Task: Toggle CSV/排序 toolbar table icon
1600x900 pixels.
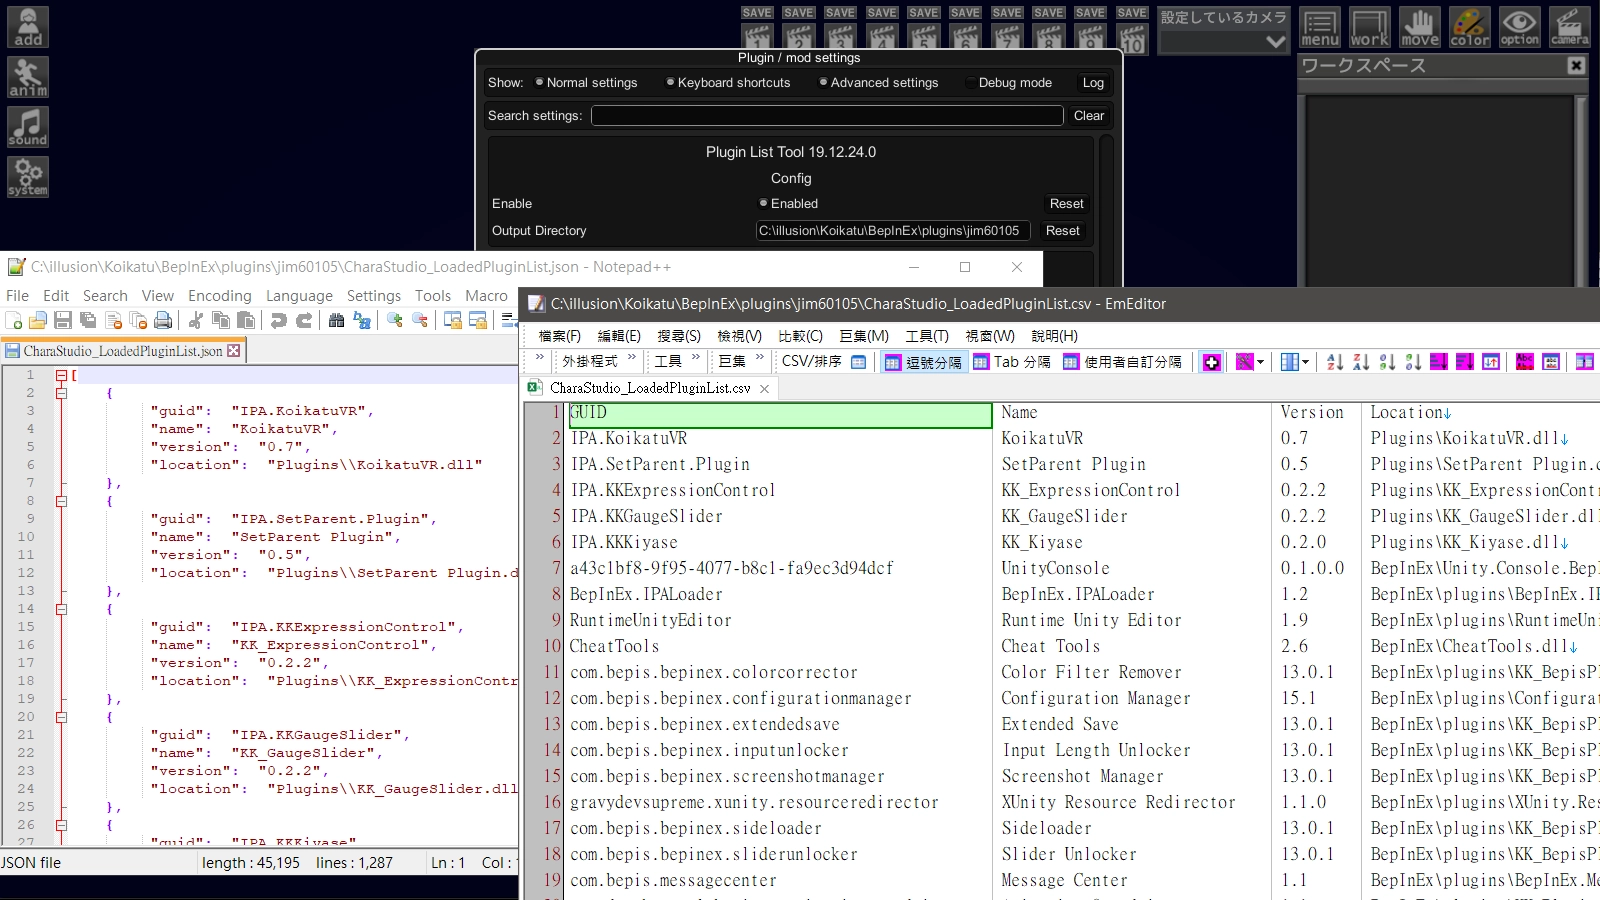Action: [858, 362]
